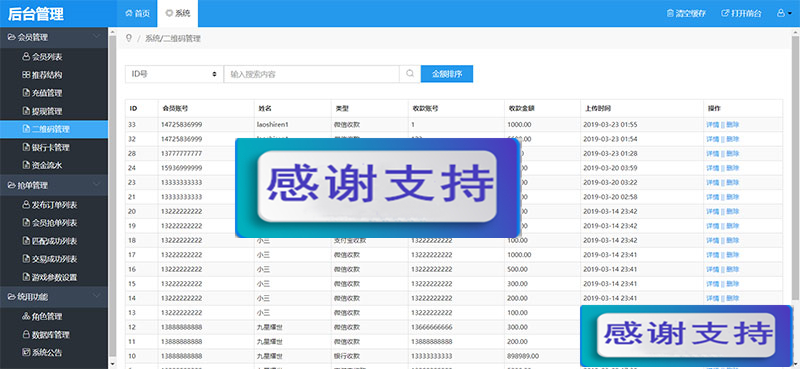Image resolution: width=800 pixels, height=369 pixels.
Task: Click the 姓名 column header
Action: coord(264,108)
